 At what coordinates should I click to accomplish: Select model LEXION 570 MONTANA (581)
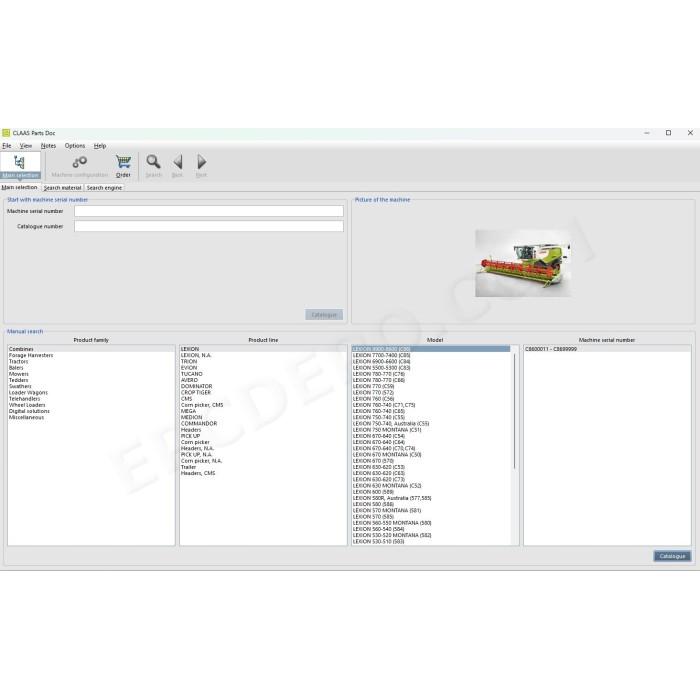(431, 510)
